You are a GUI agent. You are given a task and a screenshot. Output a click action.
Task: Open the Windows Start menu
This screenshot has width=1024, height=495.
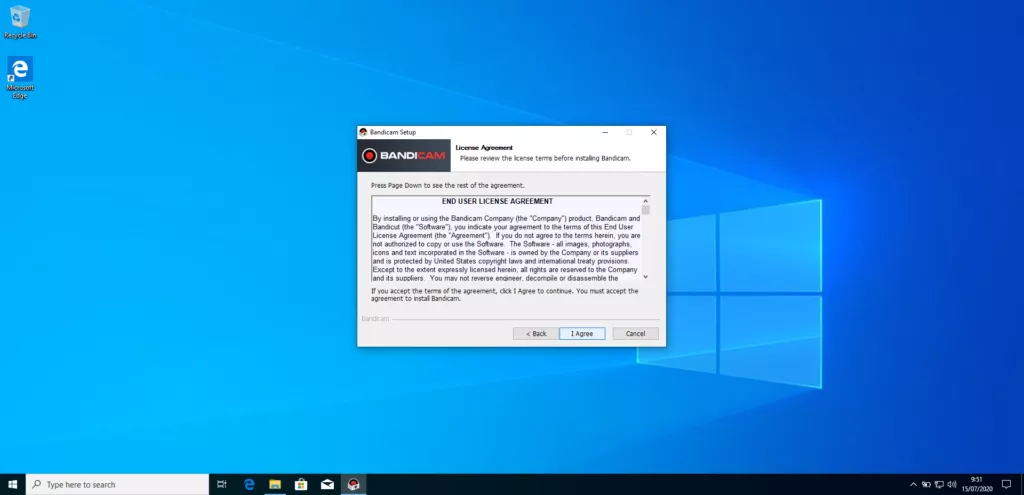click(x=13, y=484)
